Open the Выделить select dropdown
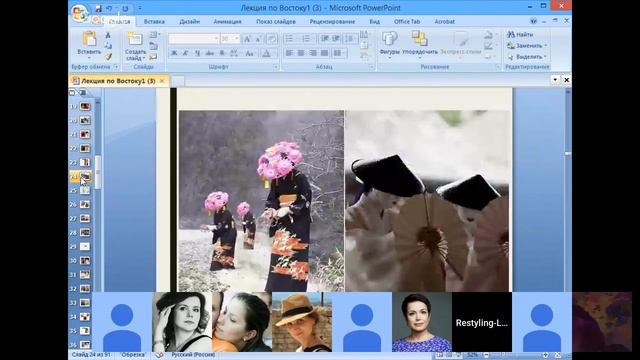Image resolution: width=640 pixels, height=360 pixels. pos(527,57)
